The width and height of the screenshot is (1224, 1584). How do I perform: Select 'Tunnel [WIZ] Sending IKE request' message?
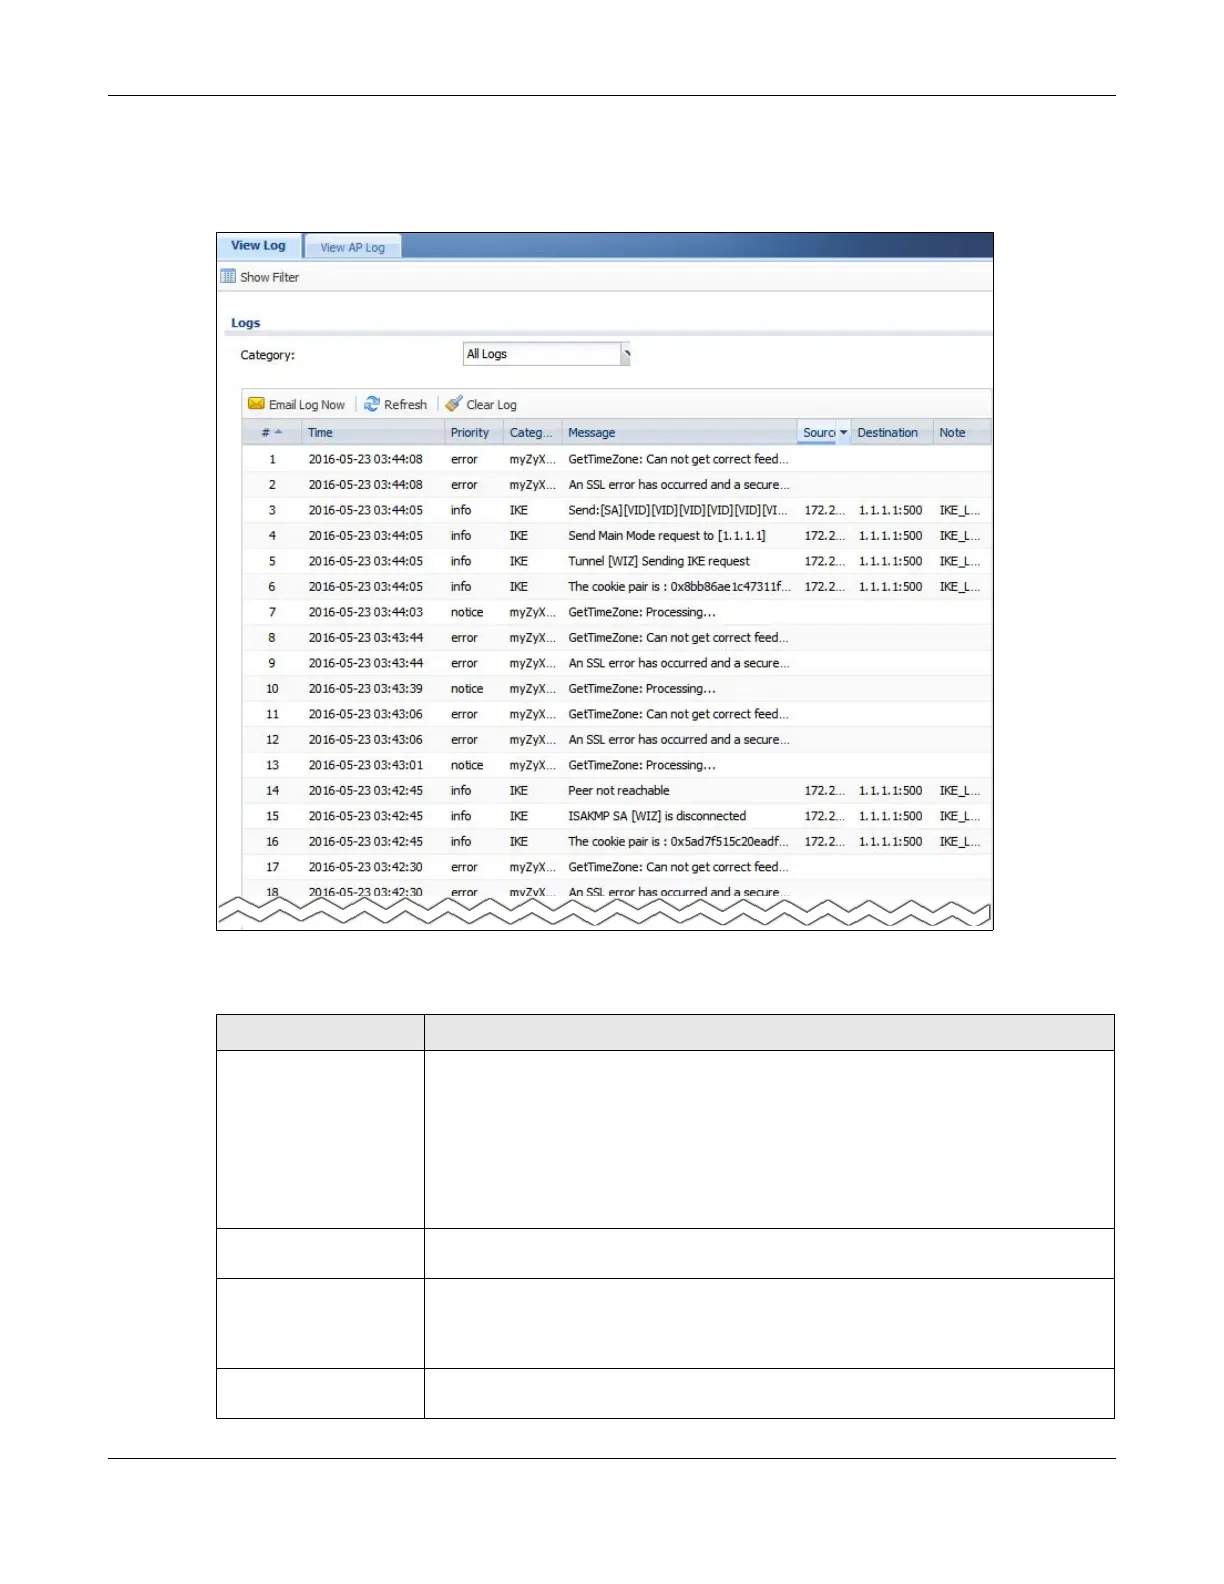click(x=659, y=561)
